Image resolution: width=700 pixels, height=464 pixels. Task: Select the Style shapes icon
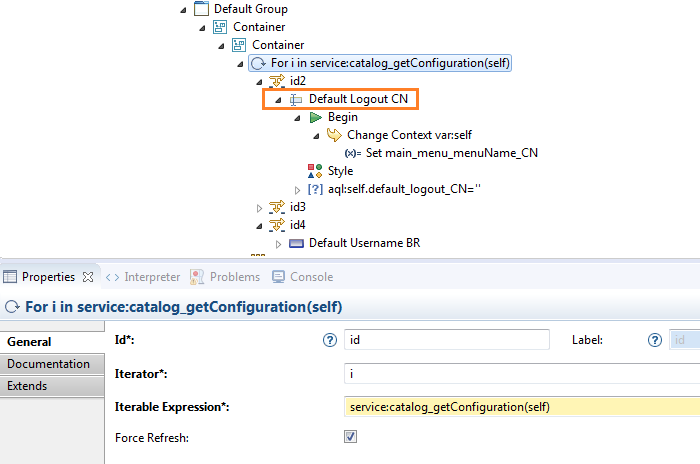tap(315, 171)
